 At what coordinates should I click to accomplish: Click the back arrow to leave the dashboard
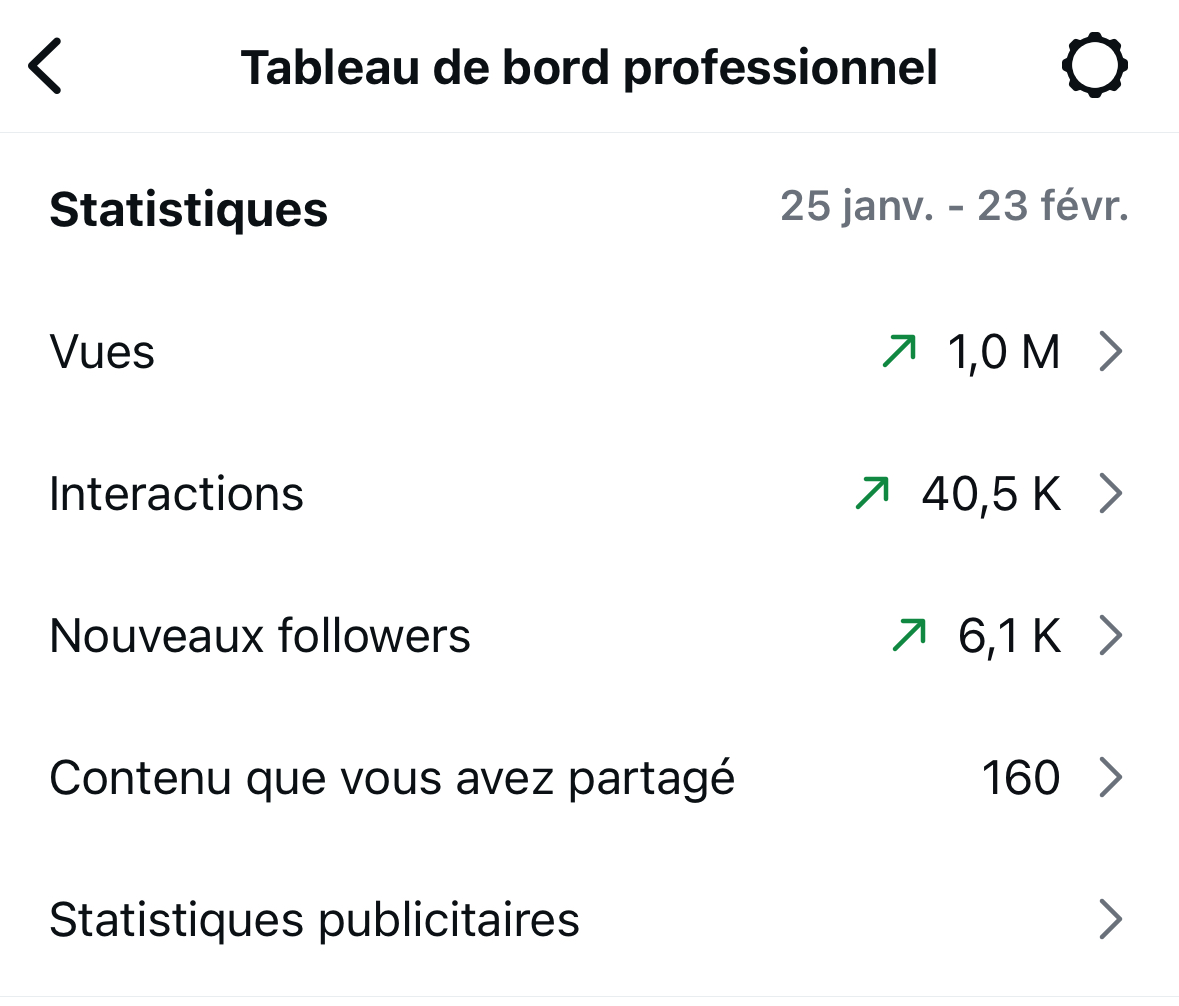coord(44,64)
